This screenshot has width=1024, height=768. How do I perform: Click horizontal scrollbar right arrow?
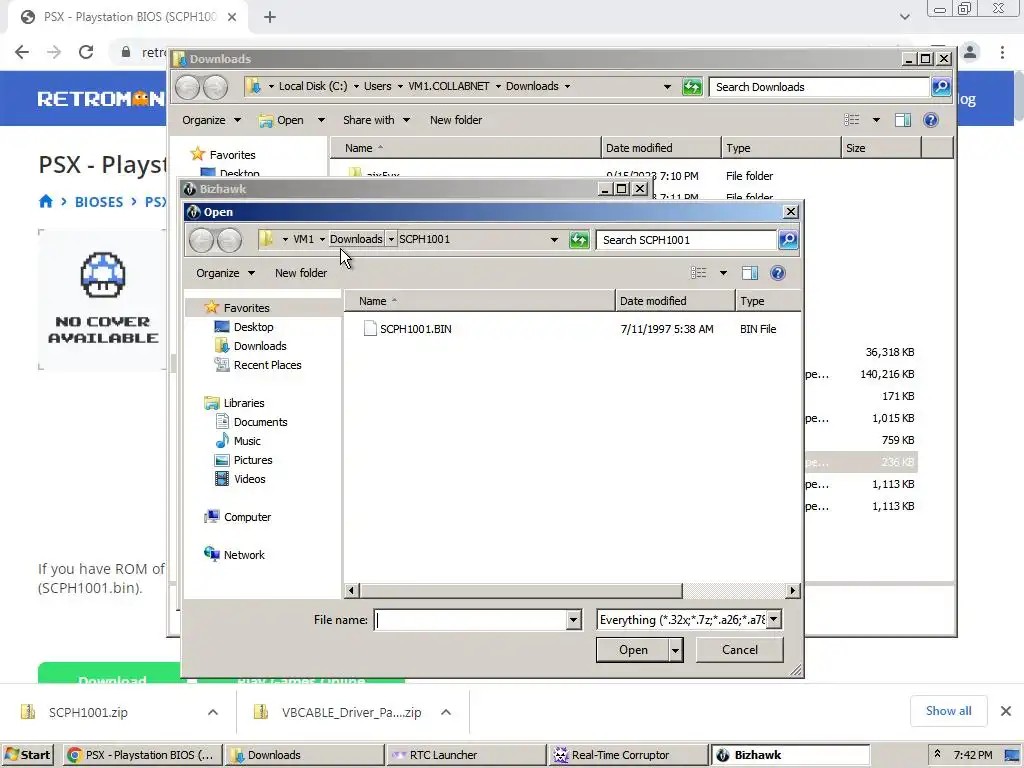click(x=792, y=590)
